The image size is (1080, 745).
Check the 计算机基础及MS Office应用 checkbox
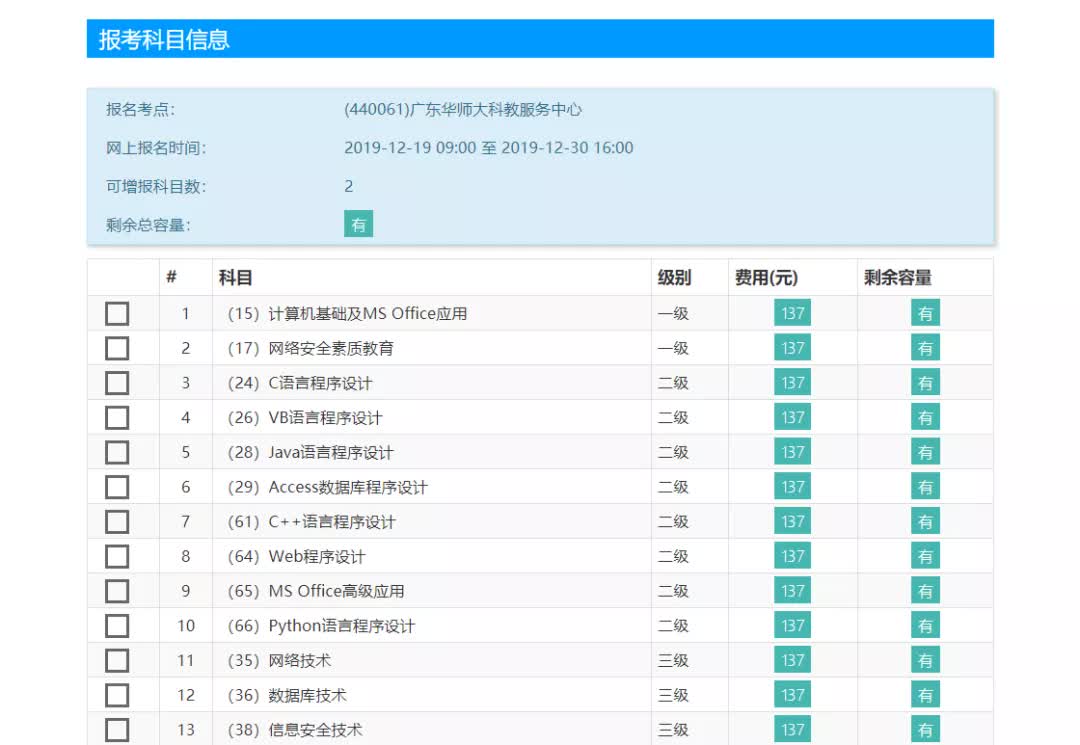(x=117, y=312)
